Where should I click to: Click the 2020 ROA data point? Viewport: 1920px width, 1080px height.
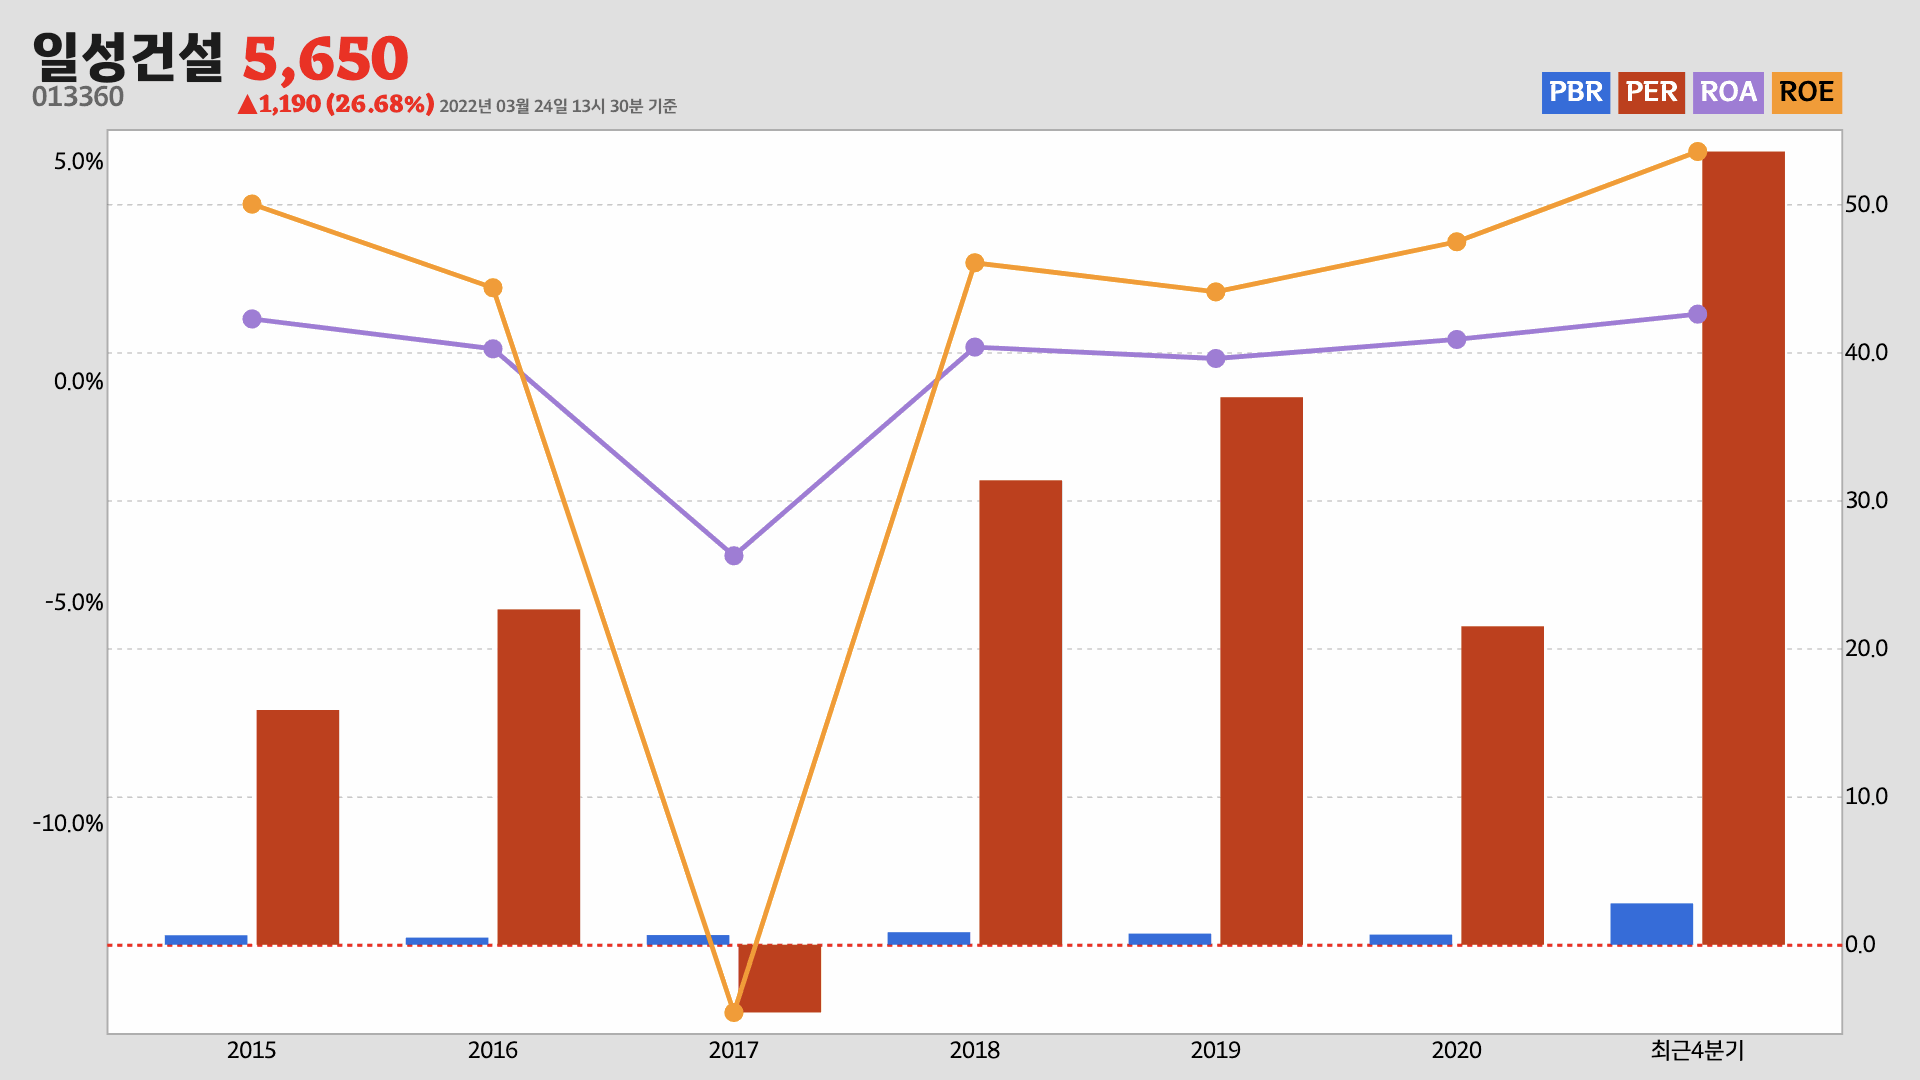1457,340
